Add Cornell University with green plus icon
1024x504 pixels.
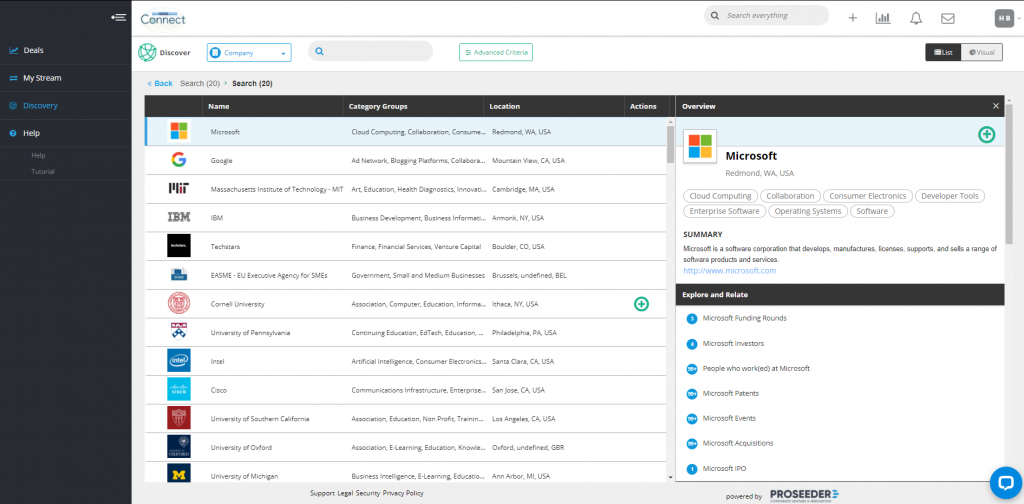click(x=641, y=304)
